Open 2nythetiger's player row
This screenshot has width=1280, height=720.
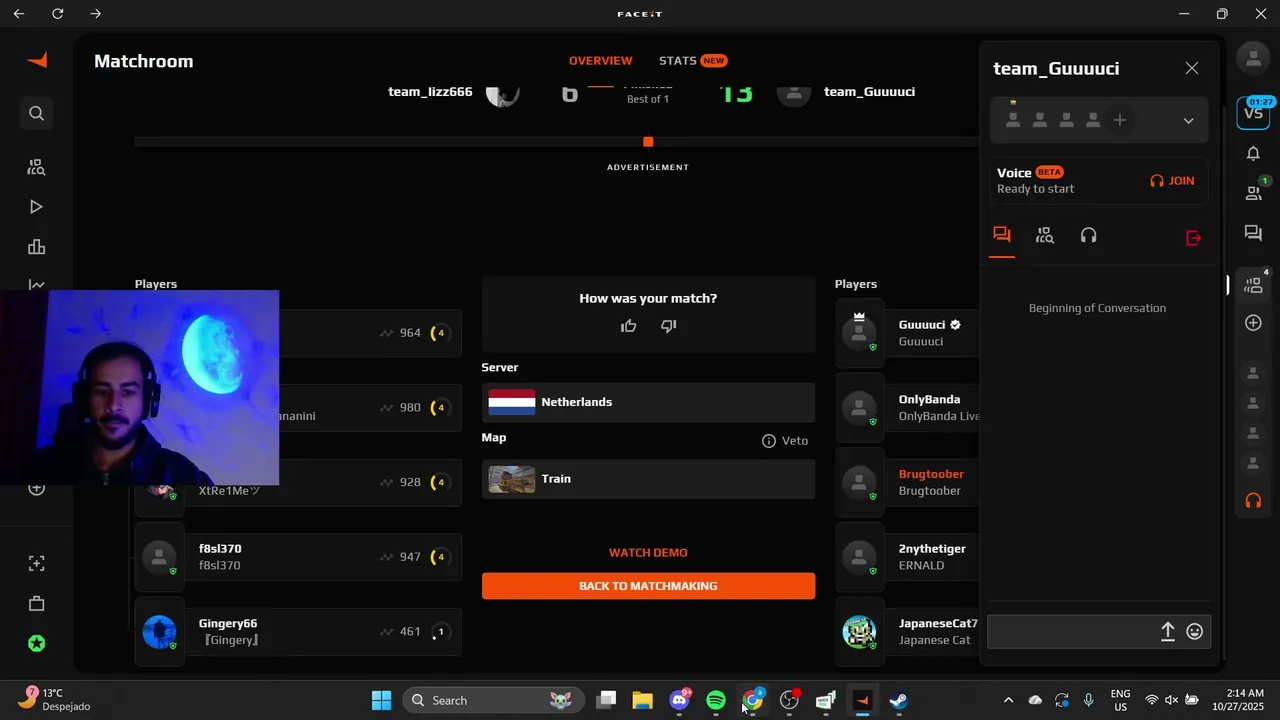click(x=908, y=557)
